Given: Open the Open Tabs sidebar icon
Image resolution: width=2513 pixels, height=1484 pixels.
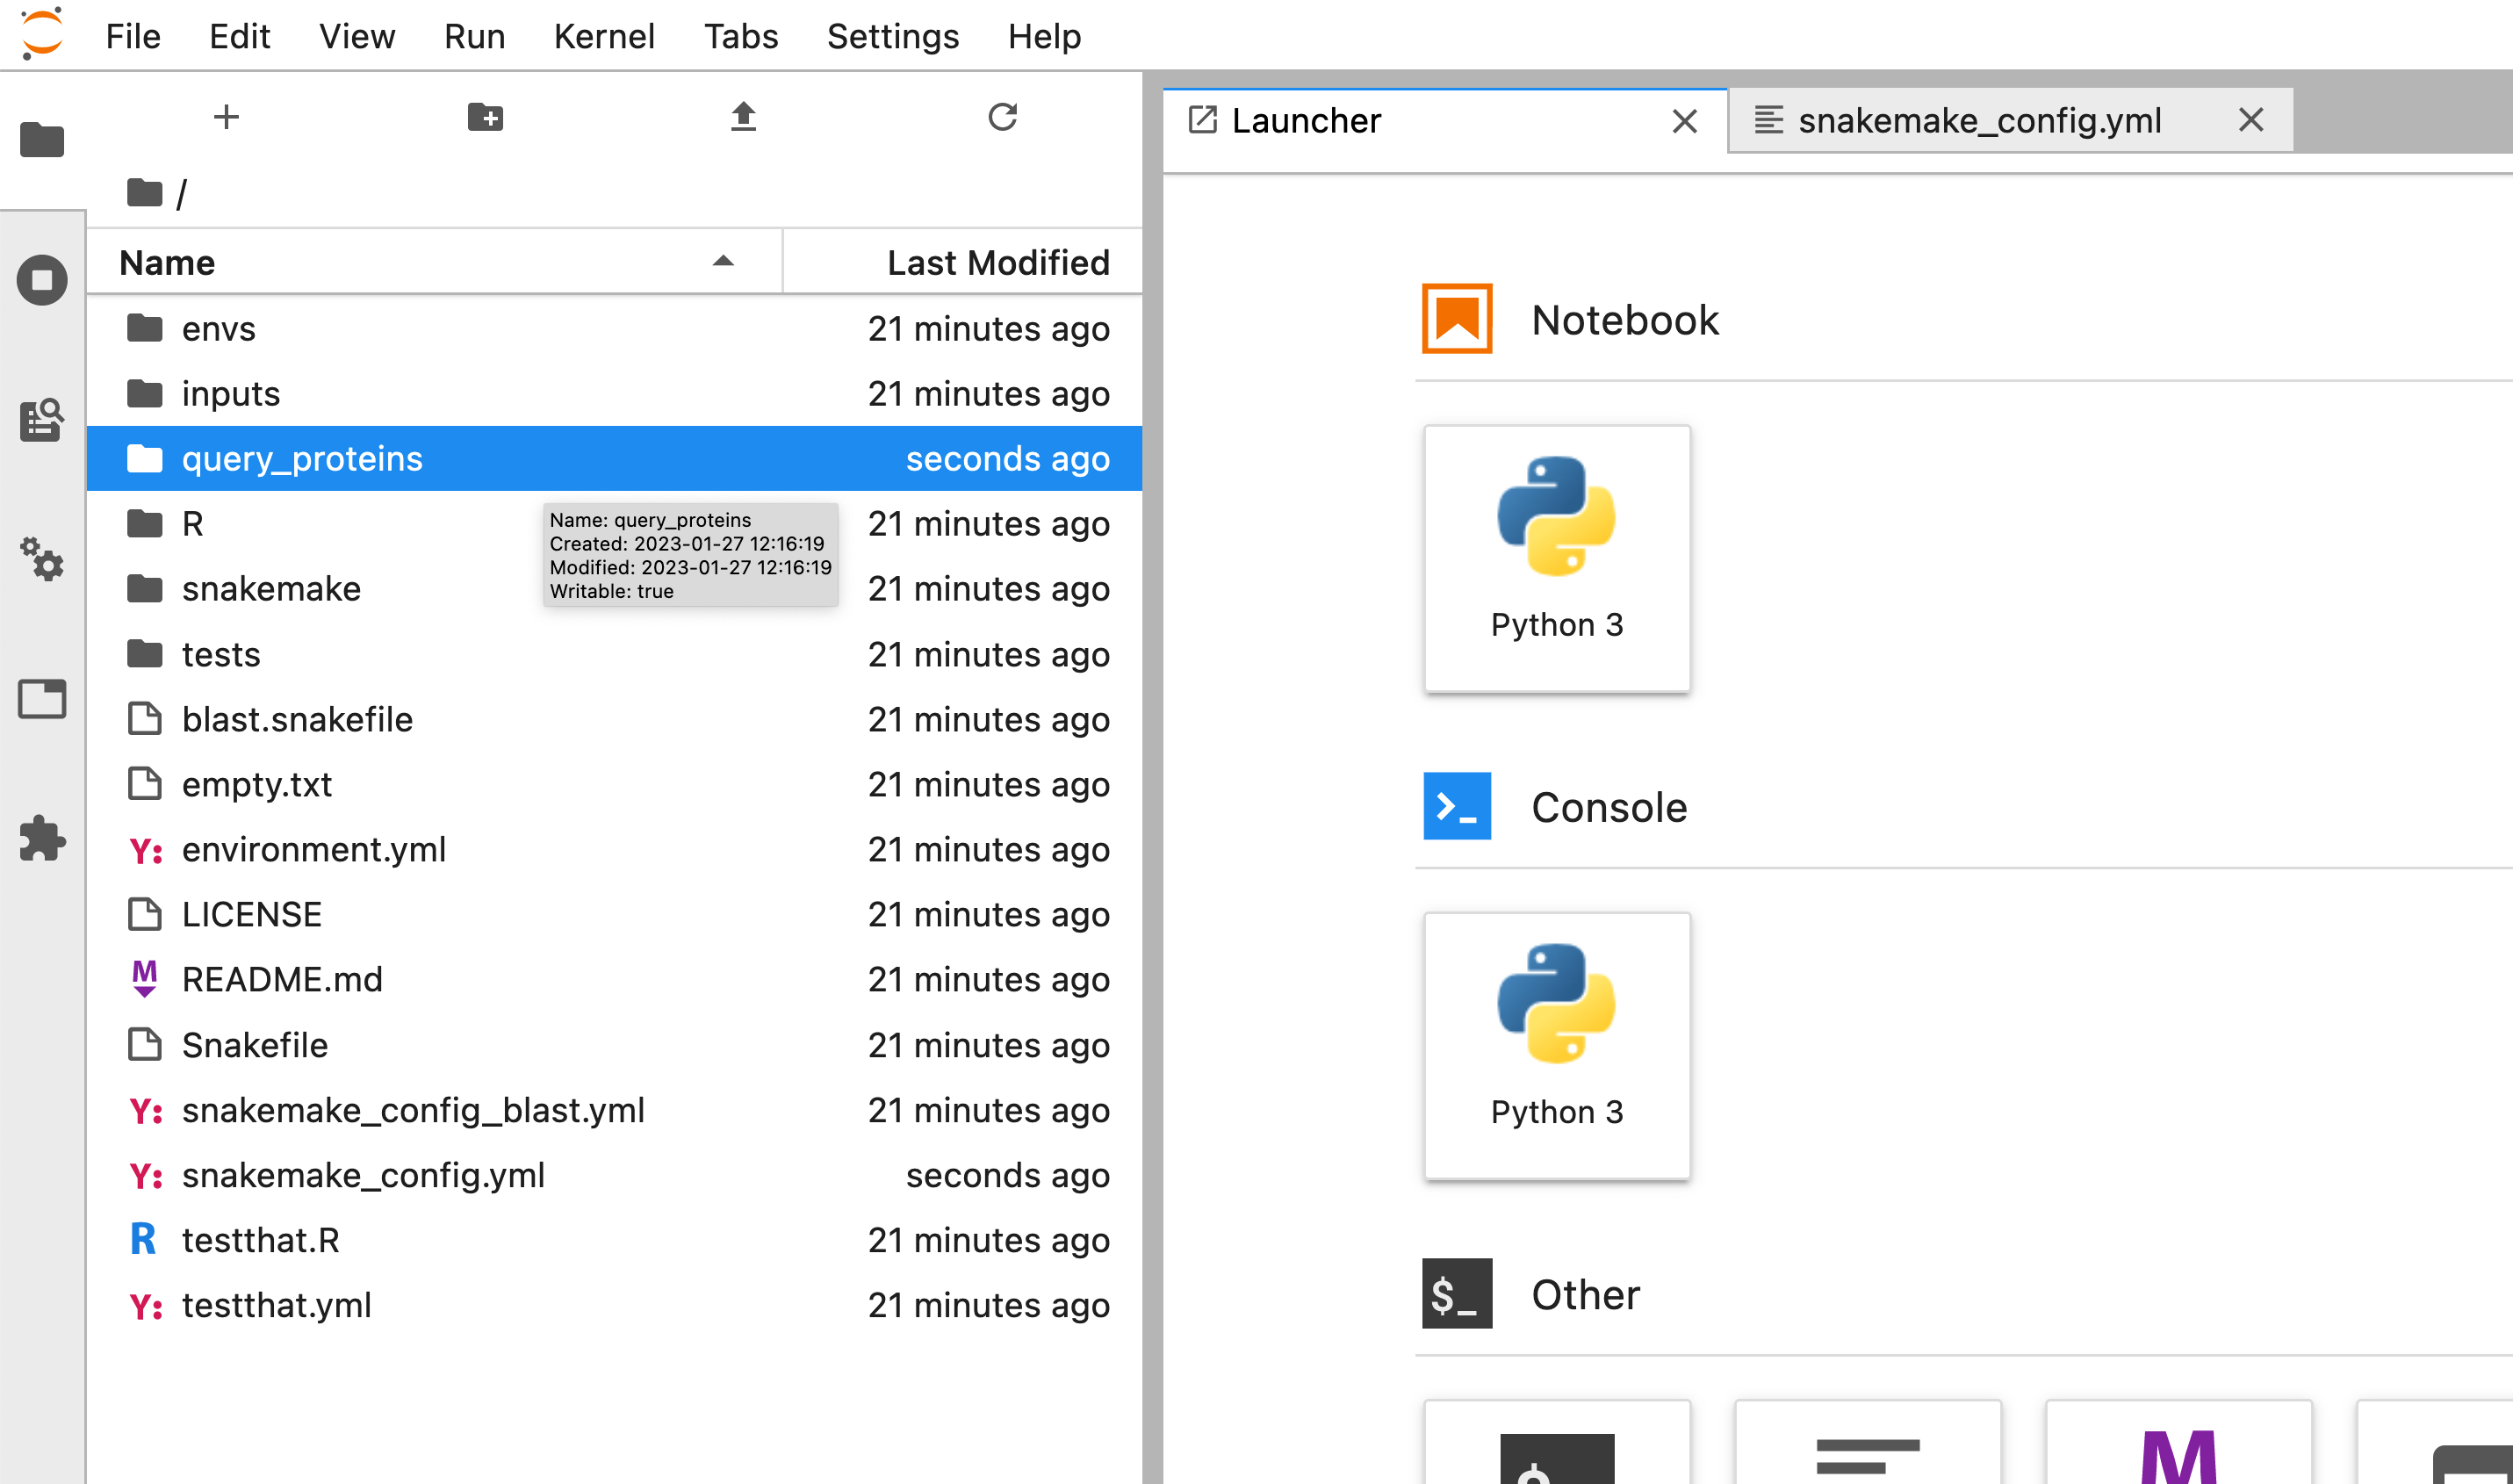Looking at the screenshot, I should [42, 699].
